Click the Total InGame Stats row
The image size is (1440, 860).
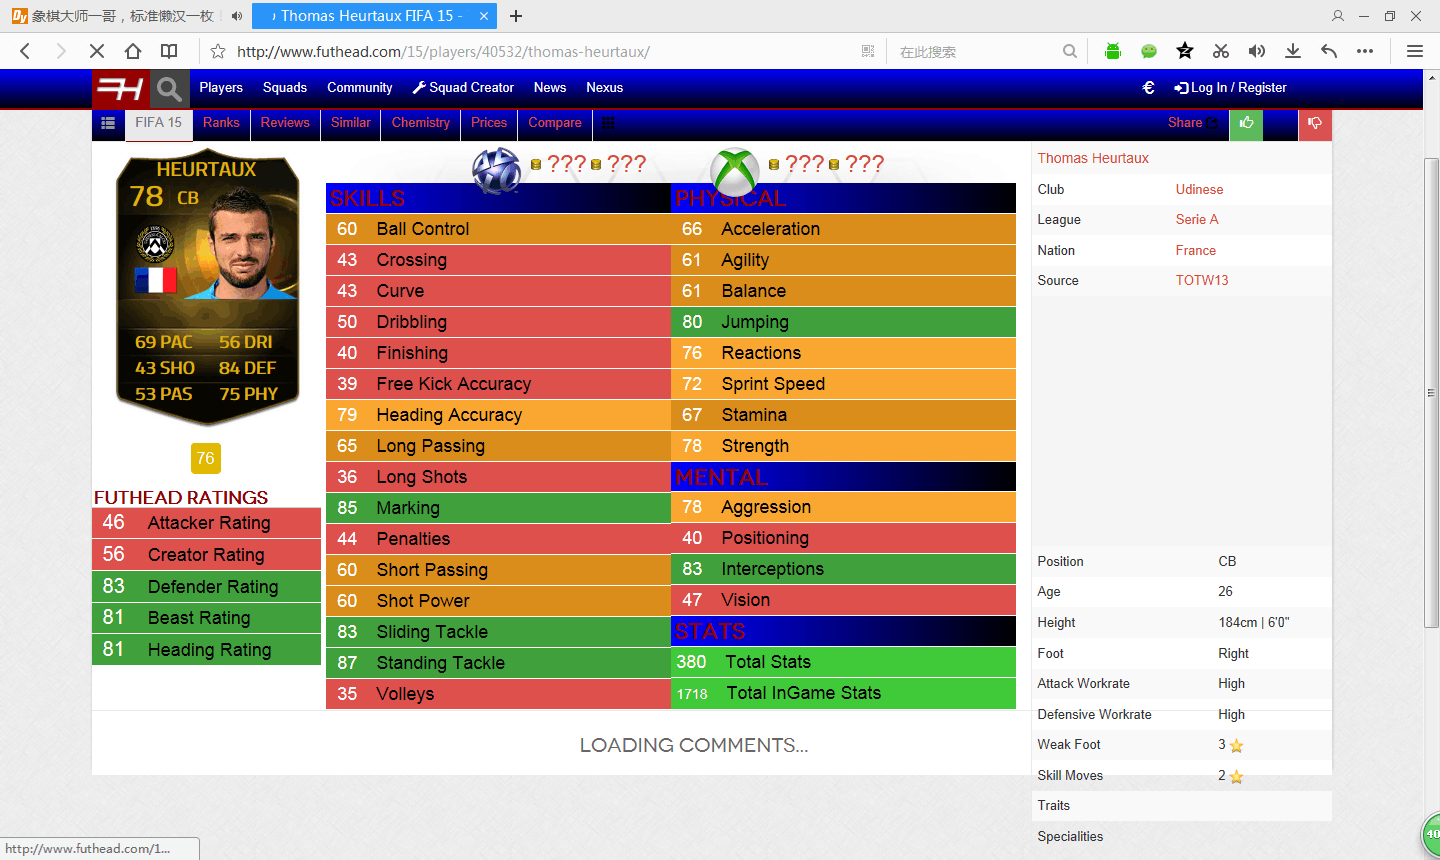(843, 693)
